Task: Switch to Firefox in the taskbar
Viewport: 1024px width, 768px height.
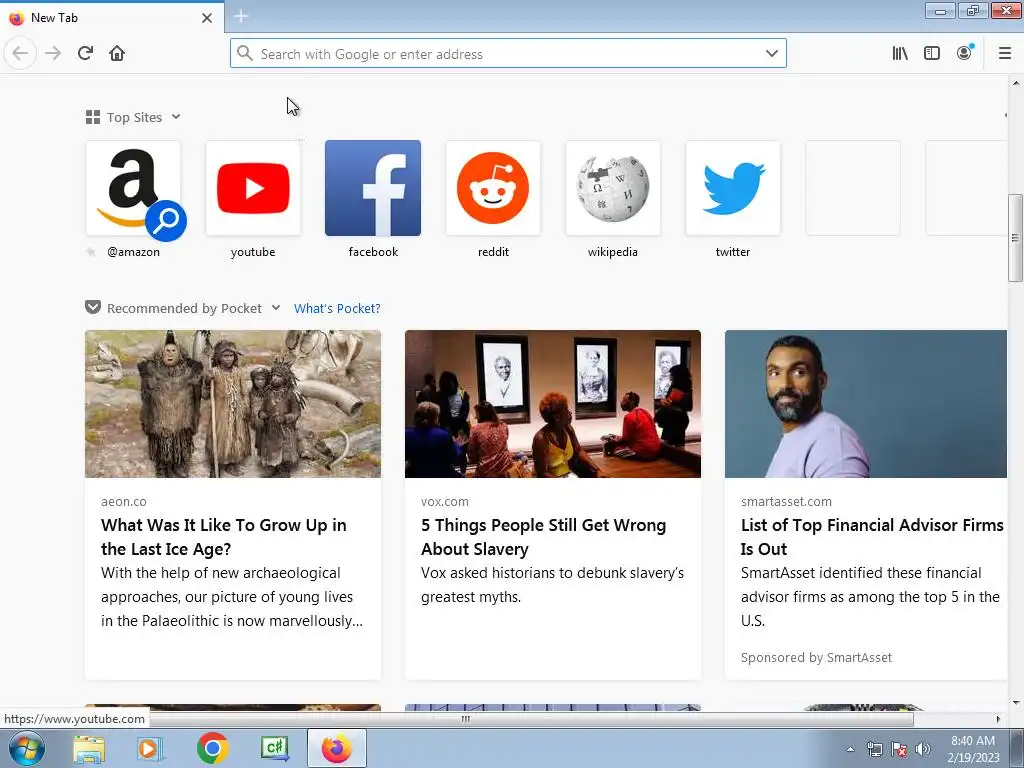Action: pos(336,748)
